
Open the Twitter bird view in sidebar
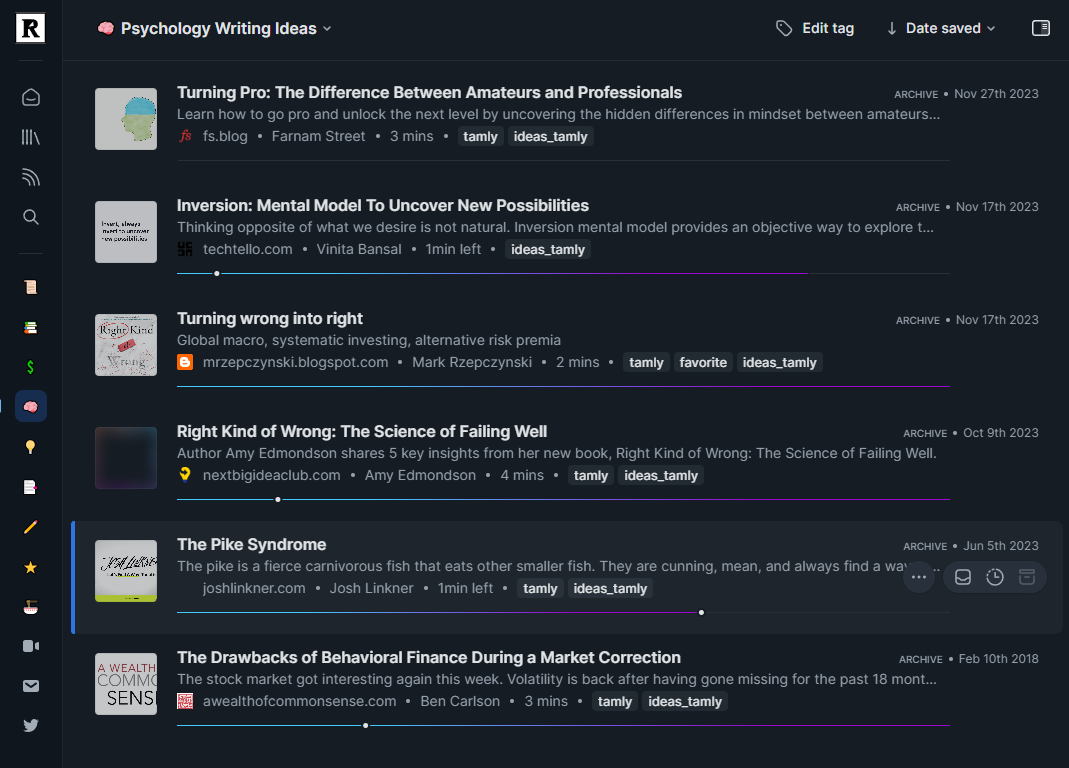pyautogui.click(x=31, y=725)
